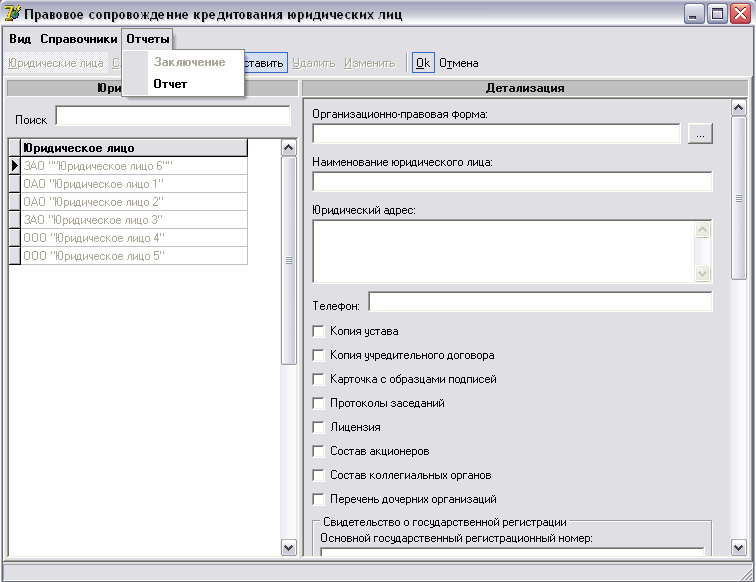The width and height of the screenshot is (756, 582).
Task: Close the Отчеты menu
Action: click(x=148, y=39)
